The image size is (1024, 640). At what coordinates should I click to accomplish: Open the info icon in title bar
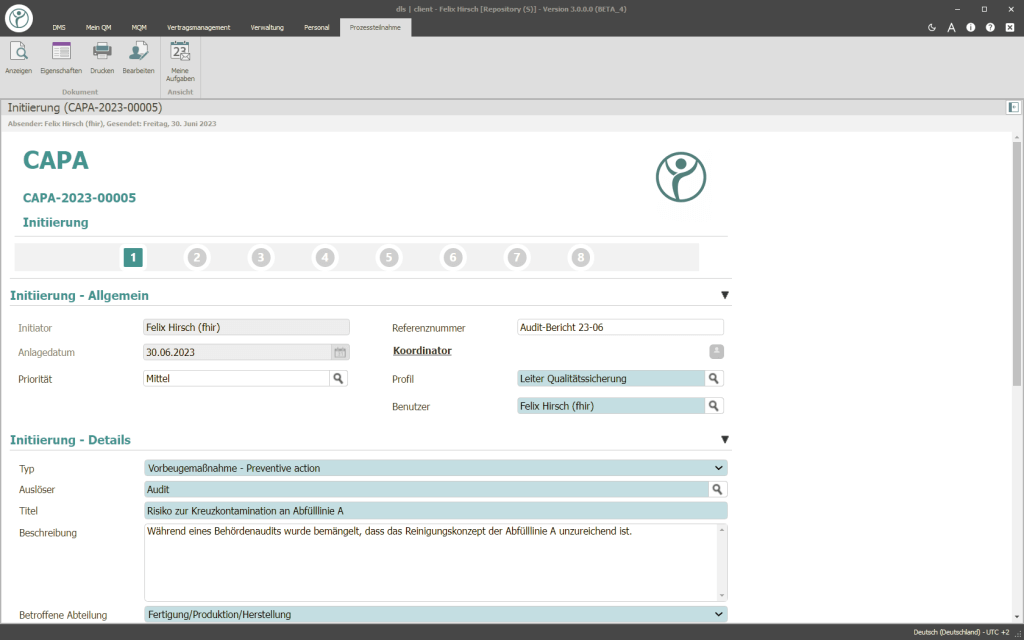[971, 27]
